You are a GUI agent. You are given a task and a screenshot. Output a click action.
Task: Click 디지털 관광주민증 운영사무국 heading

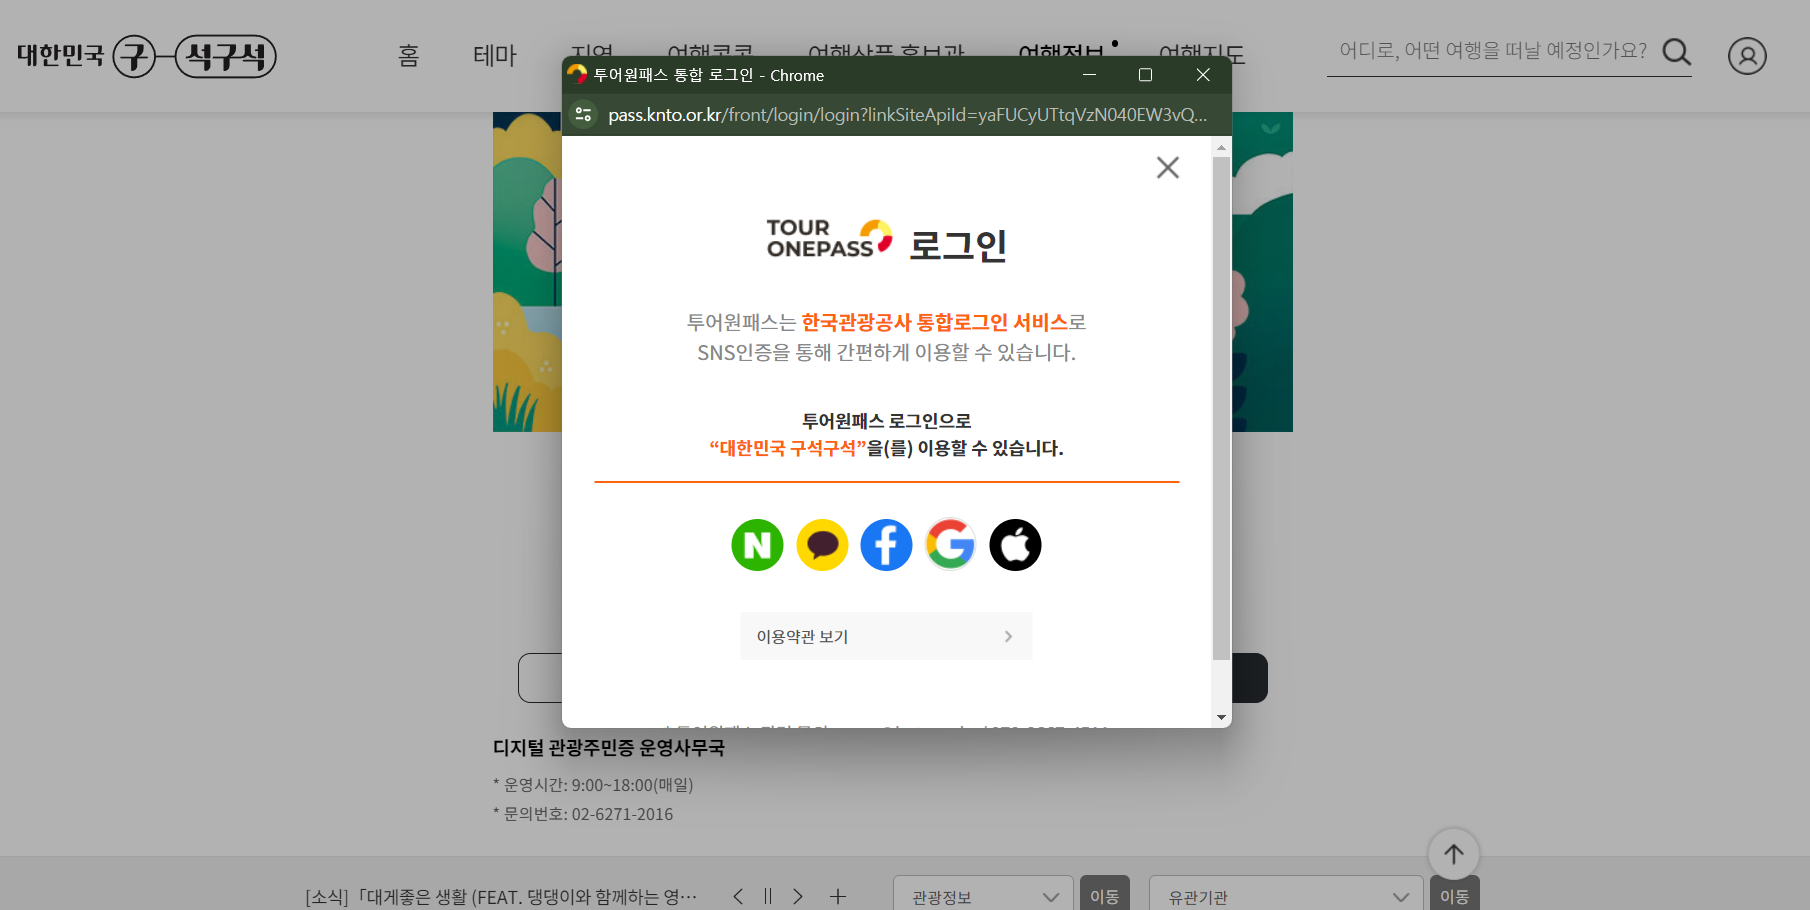tap(609, 748)
